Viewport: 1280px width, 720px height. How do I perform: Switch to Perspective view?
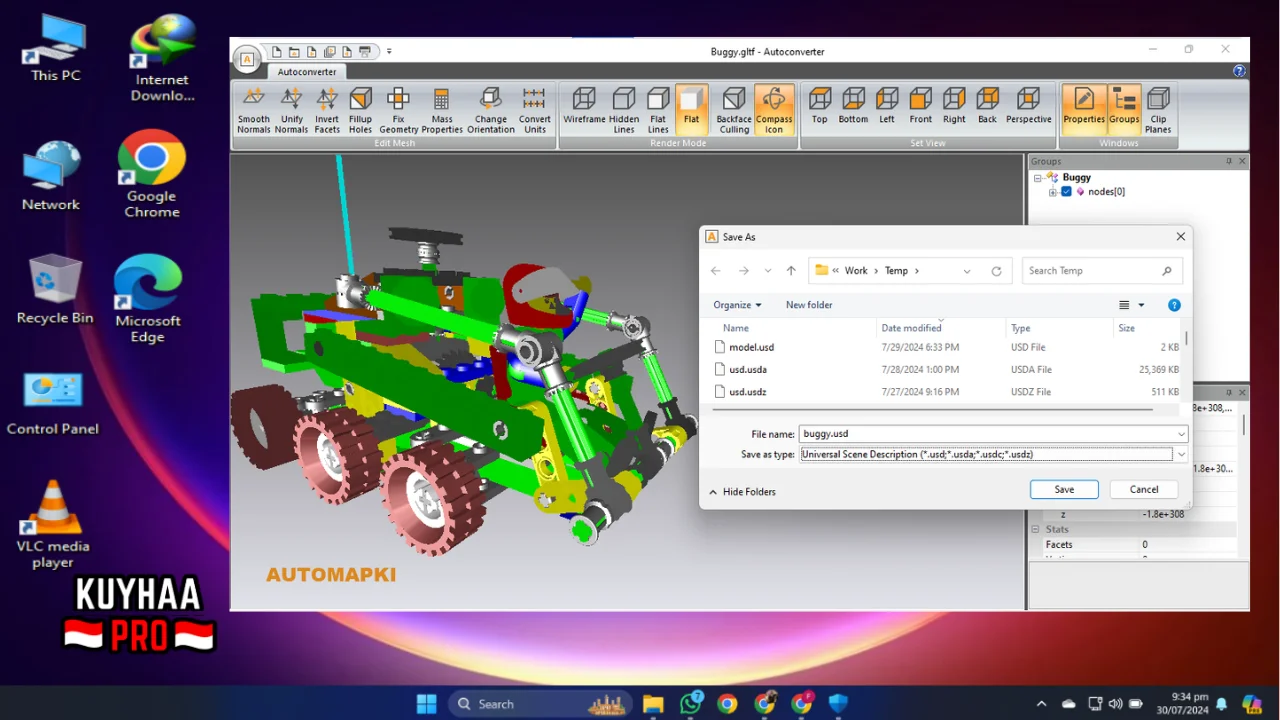[1029, 108]
